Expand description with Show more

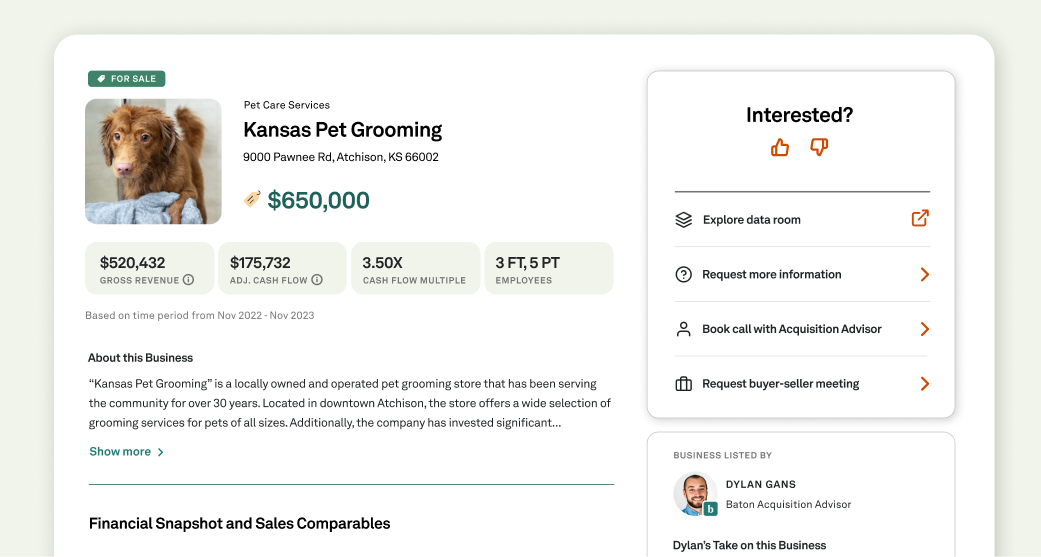[126, 452]
